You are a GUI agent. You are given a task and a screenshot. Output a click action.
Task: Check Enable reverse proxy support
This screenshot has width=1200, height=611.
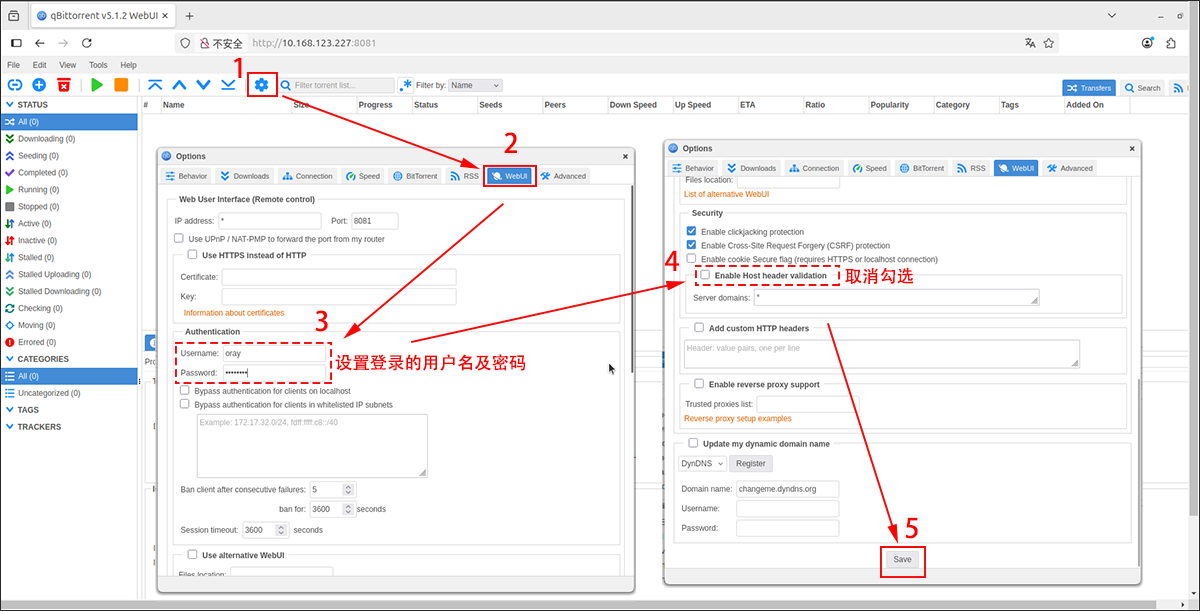[699, 384]
